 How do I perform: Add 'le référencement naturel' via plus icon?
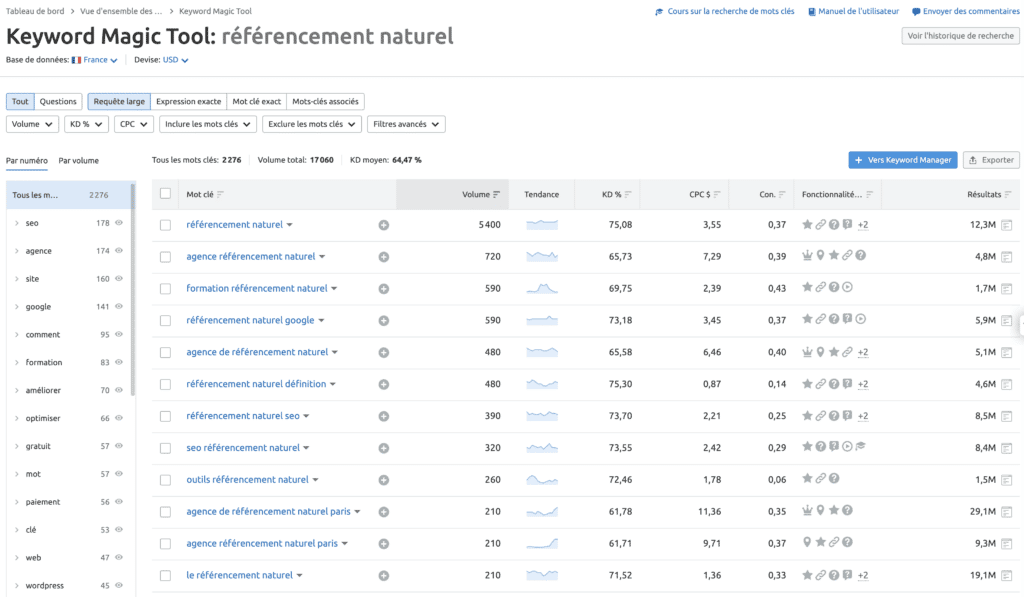coord(384,575)
